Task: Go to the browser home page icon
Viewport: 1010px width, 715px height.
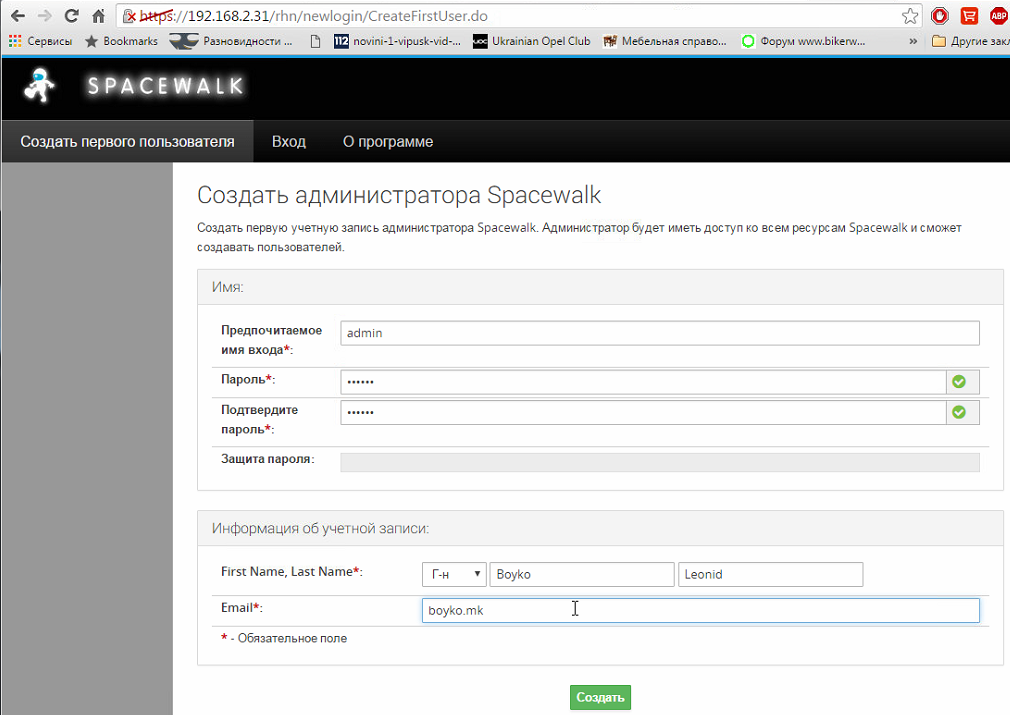Action: tap(98, 16)
